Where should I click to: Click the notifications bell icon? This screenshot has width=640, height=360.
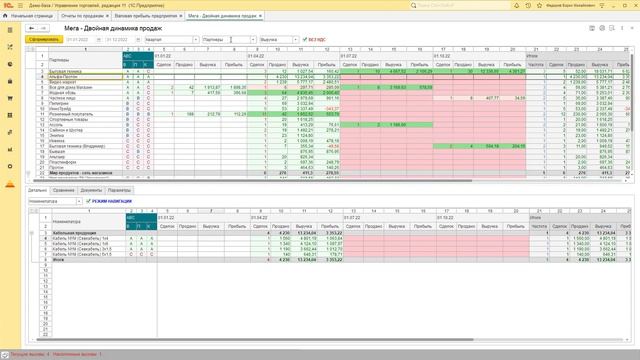click(x=516, y=5)
